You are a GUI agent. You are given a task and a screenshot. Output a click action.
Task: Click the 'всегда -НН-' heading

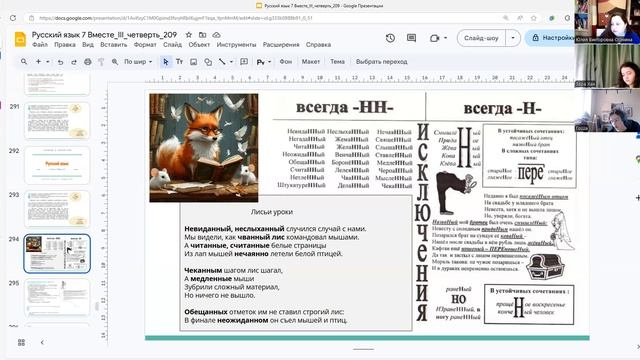[x=345, y=107]
